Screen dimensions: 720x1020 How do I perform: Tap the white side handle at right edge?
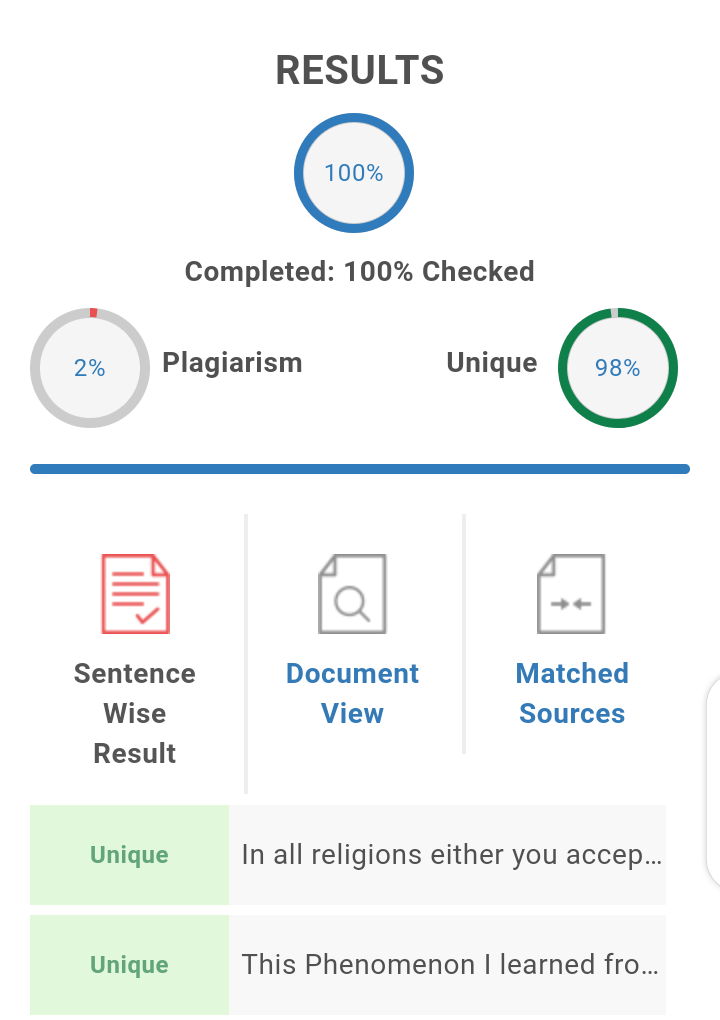pos(713,782)
